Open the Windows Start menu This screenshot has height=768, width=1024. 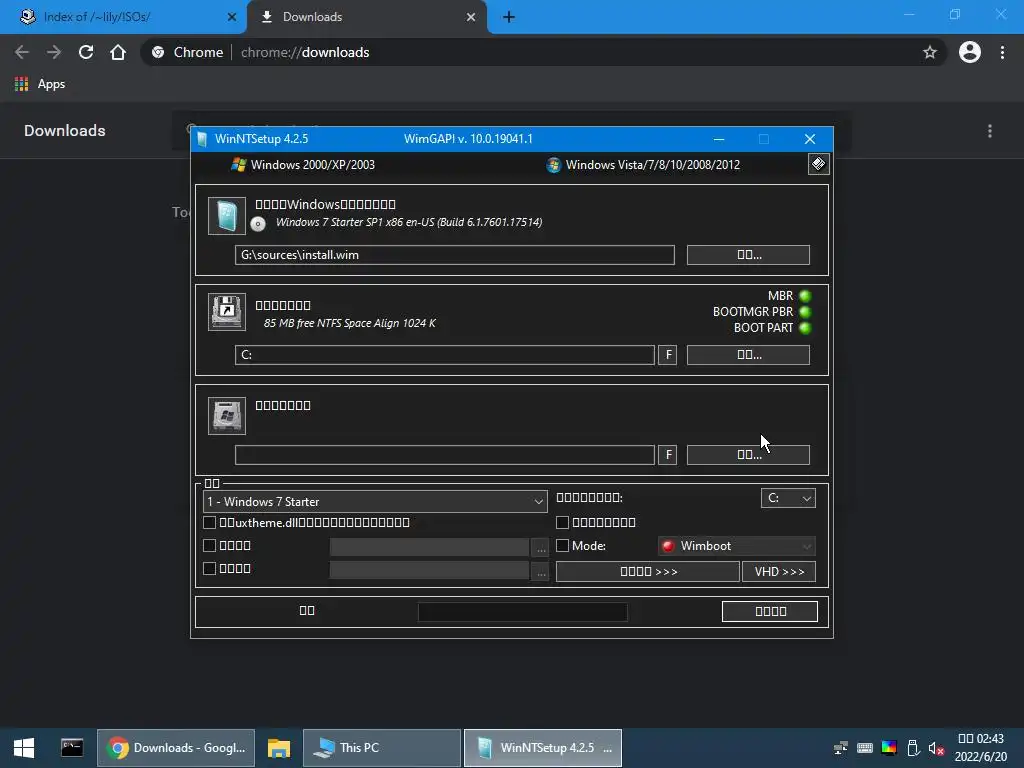(x=24, y=748)
